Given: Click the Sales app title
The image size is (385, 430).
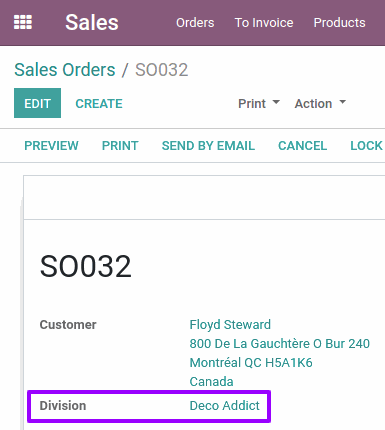Looking at the screenshot, I should coord(92,23).
